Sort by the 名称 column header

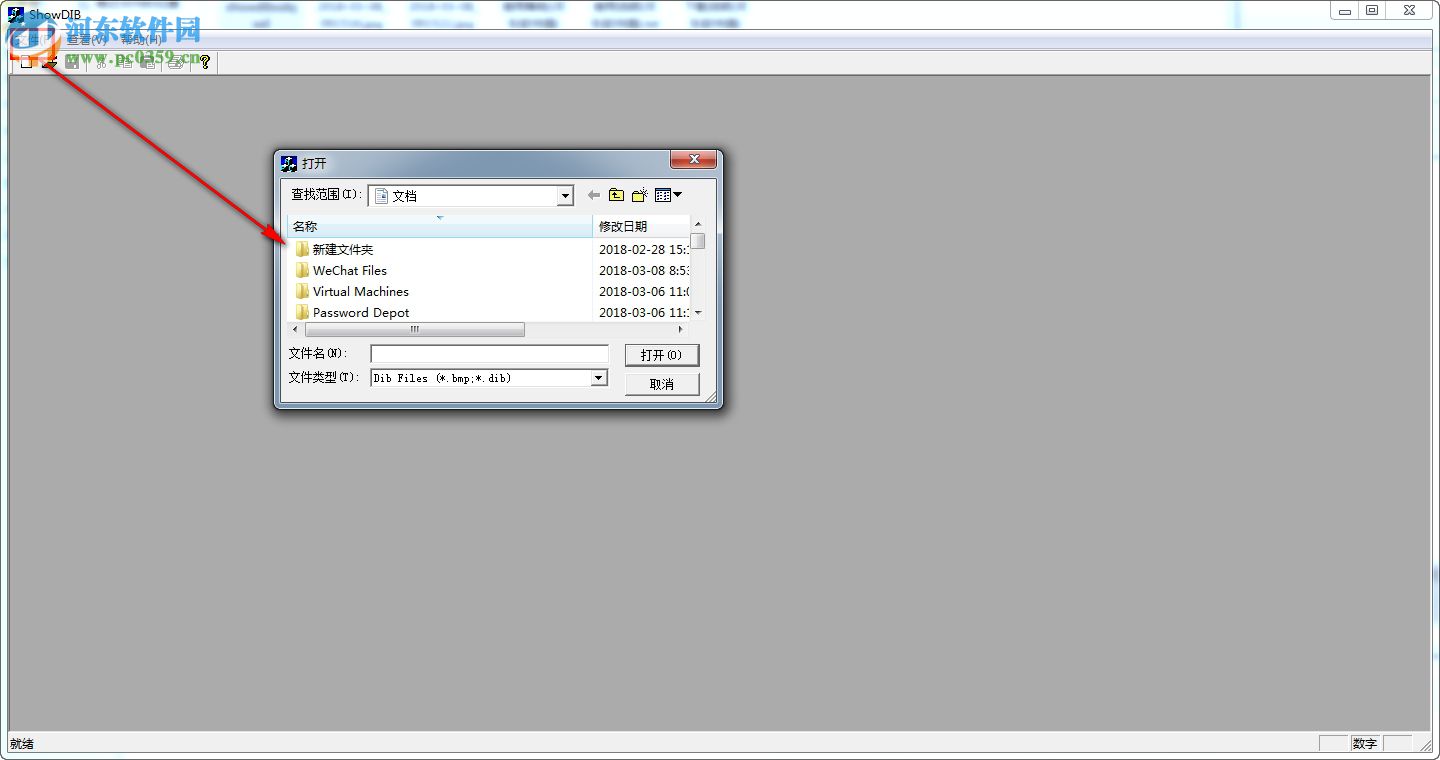440,226
